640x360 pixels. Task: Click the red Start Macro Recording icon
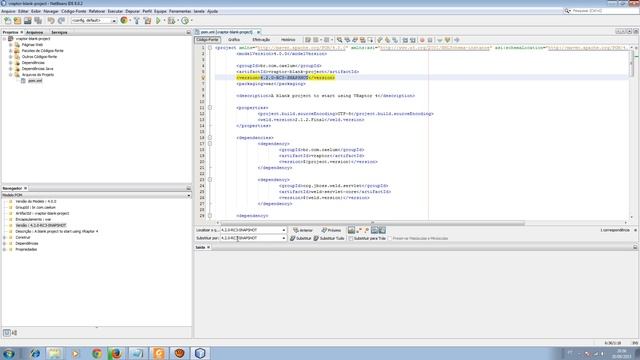422,40
